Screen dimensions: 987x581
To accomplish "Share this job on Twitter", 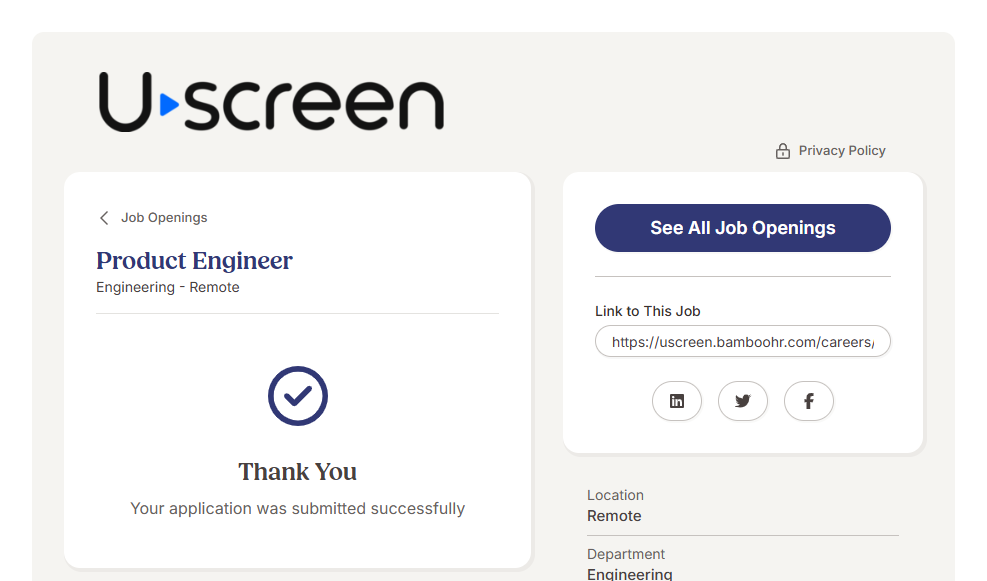I will [743, 401].
